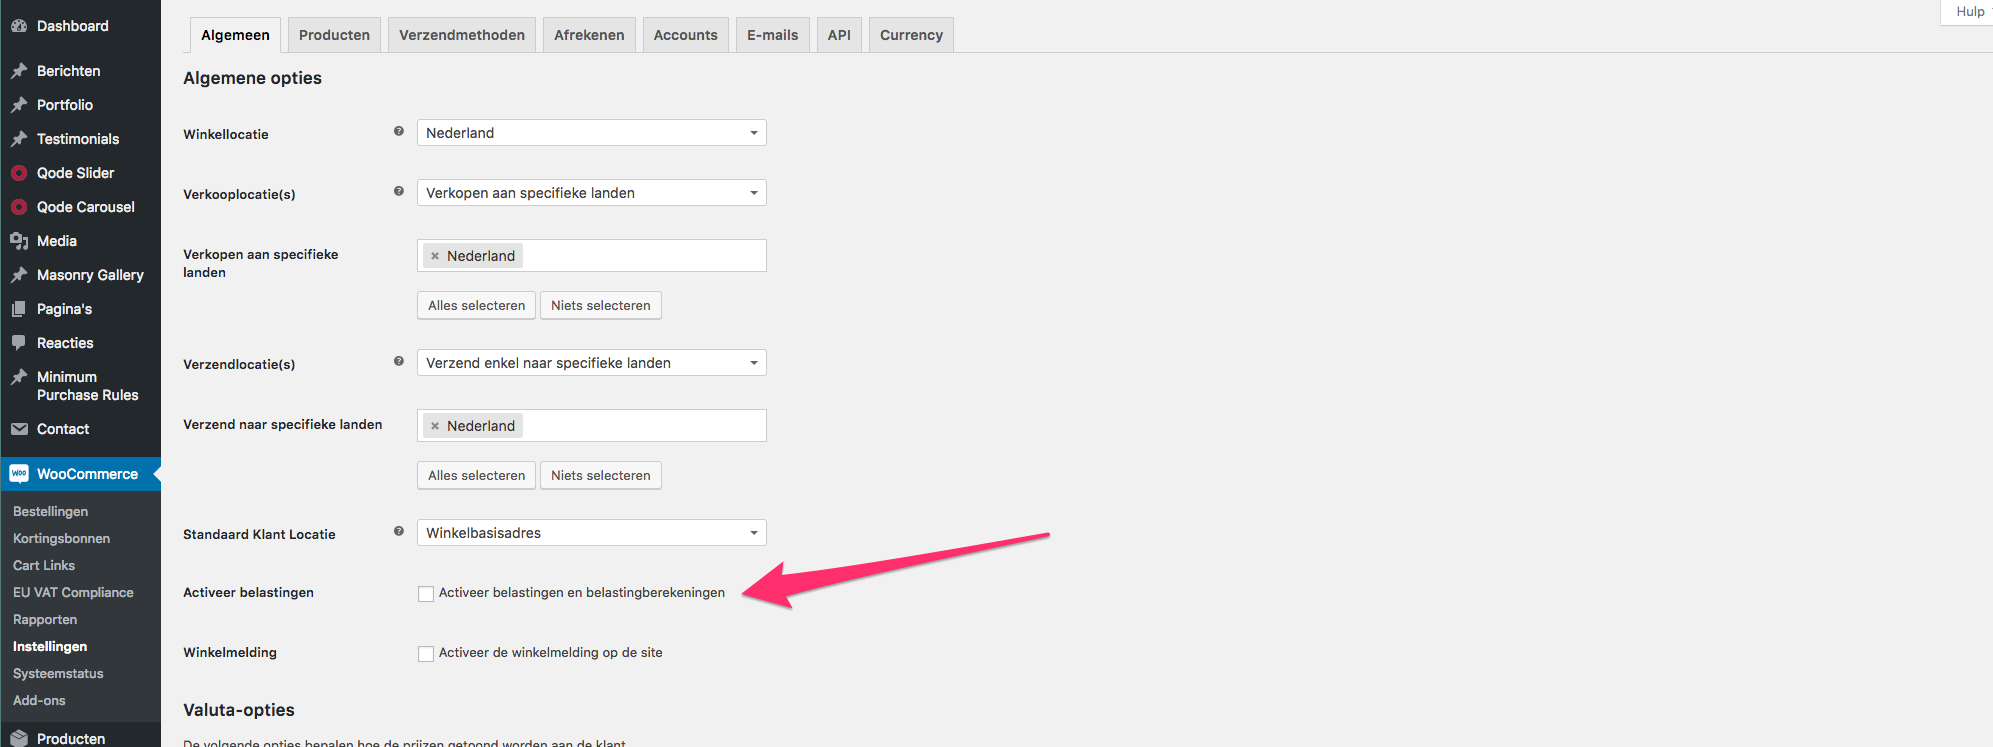The height and width of the screenshot is (747, 1993).
Task: Click the Producten box icon in sidebar
Action: coord(19,738)
